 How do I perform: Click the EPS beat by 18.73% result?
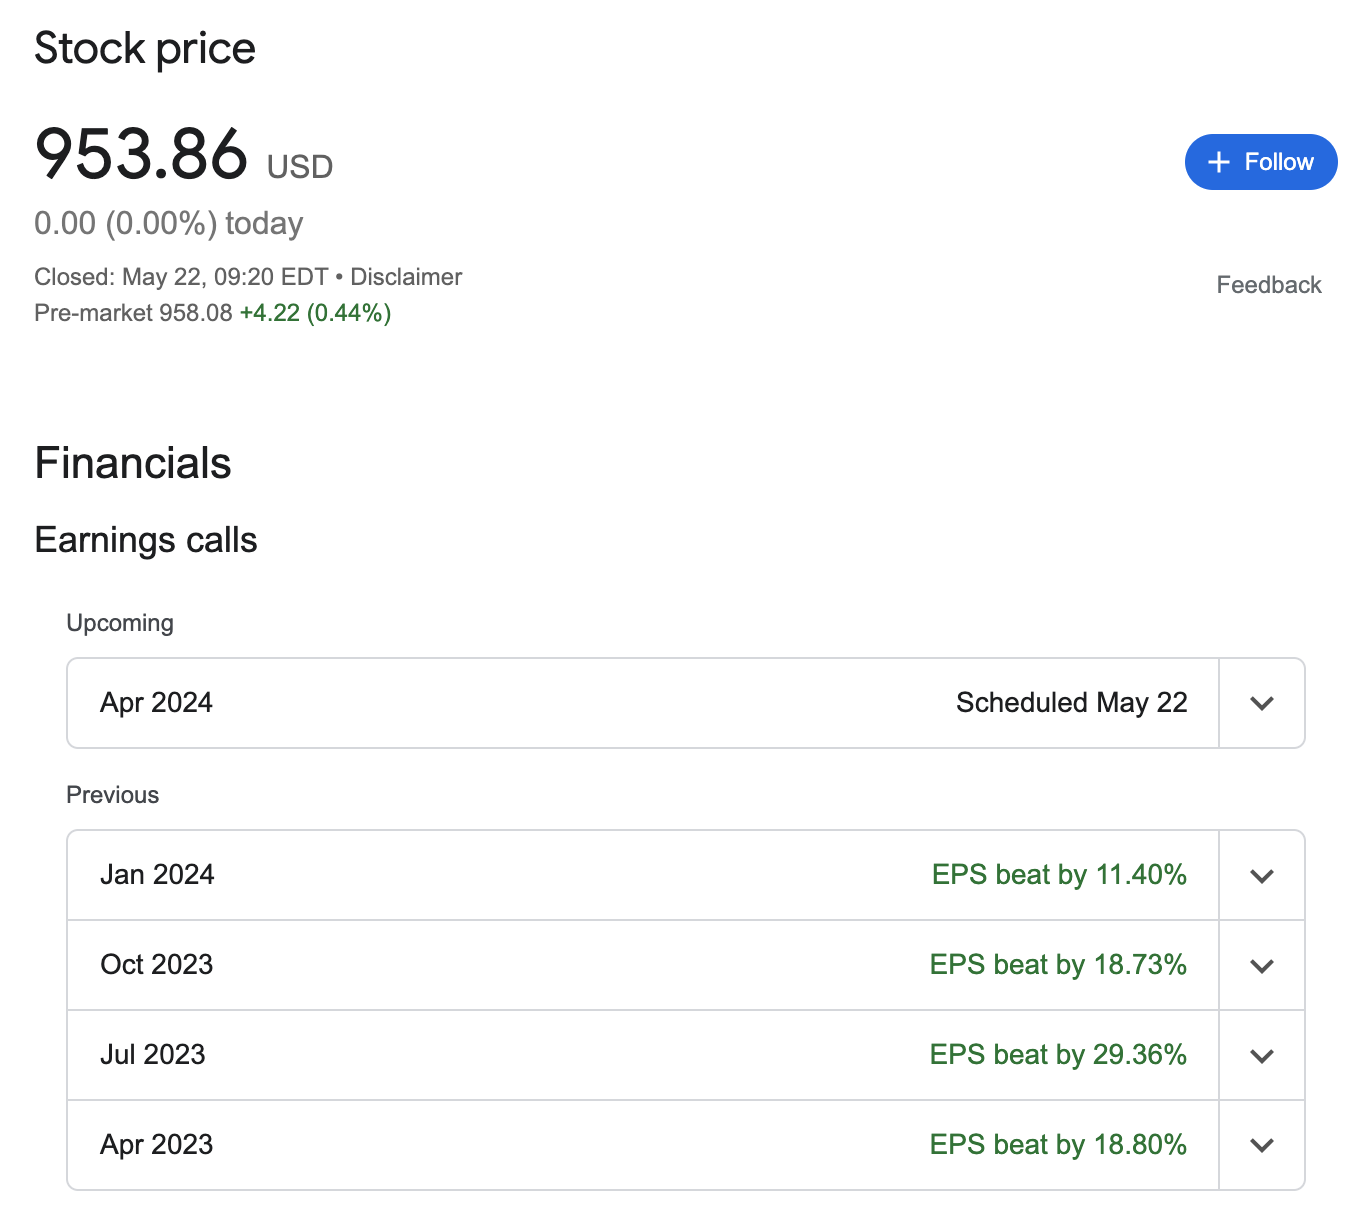click(1058, 965)
